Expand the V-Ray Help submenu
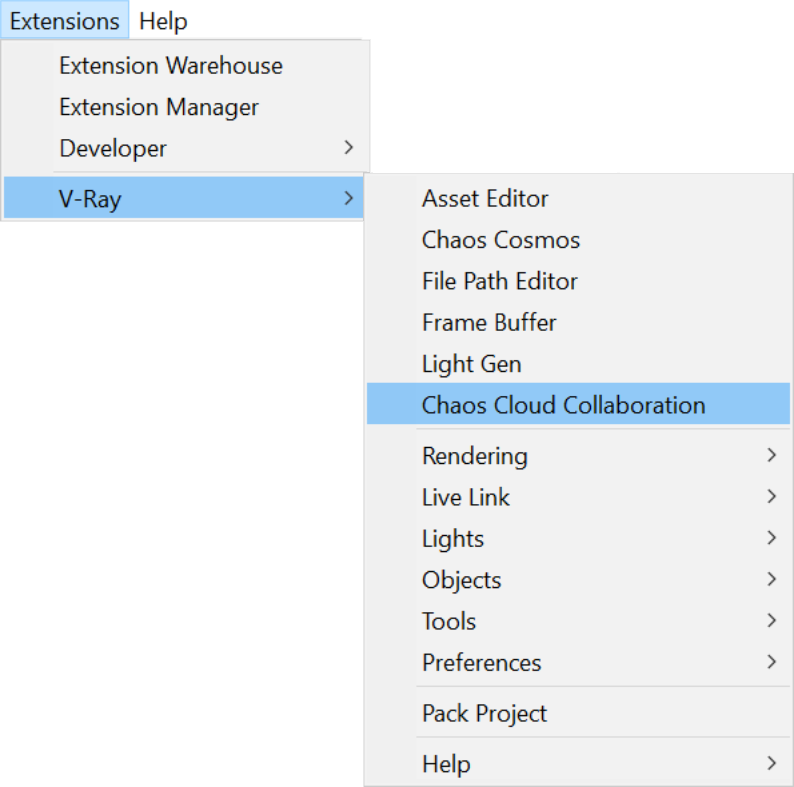The image size is (794, 787). pos(578,764)
